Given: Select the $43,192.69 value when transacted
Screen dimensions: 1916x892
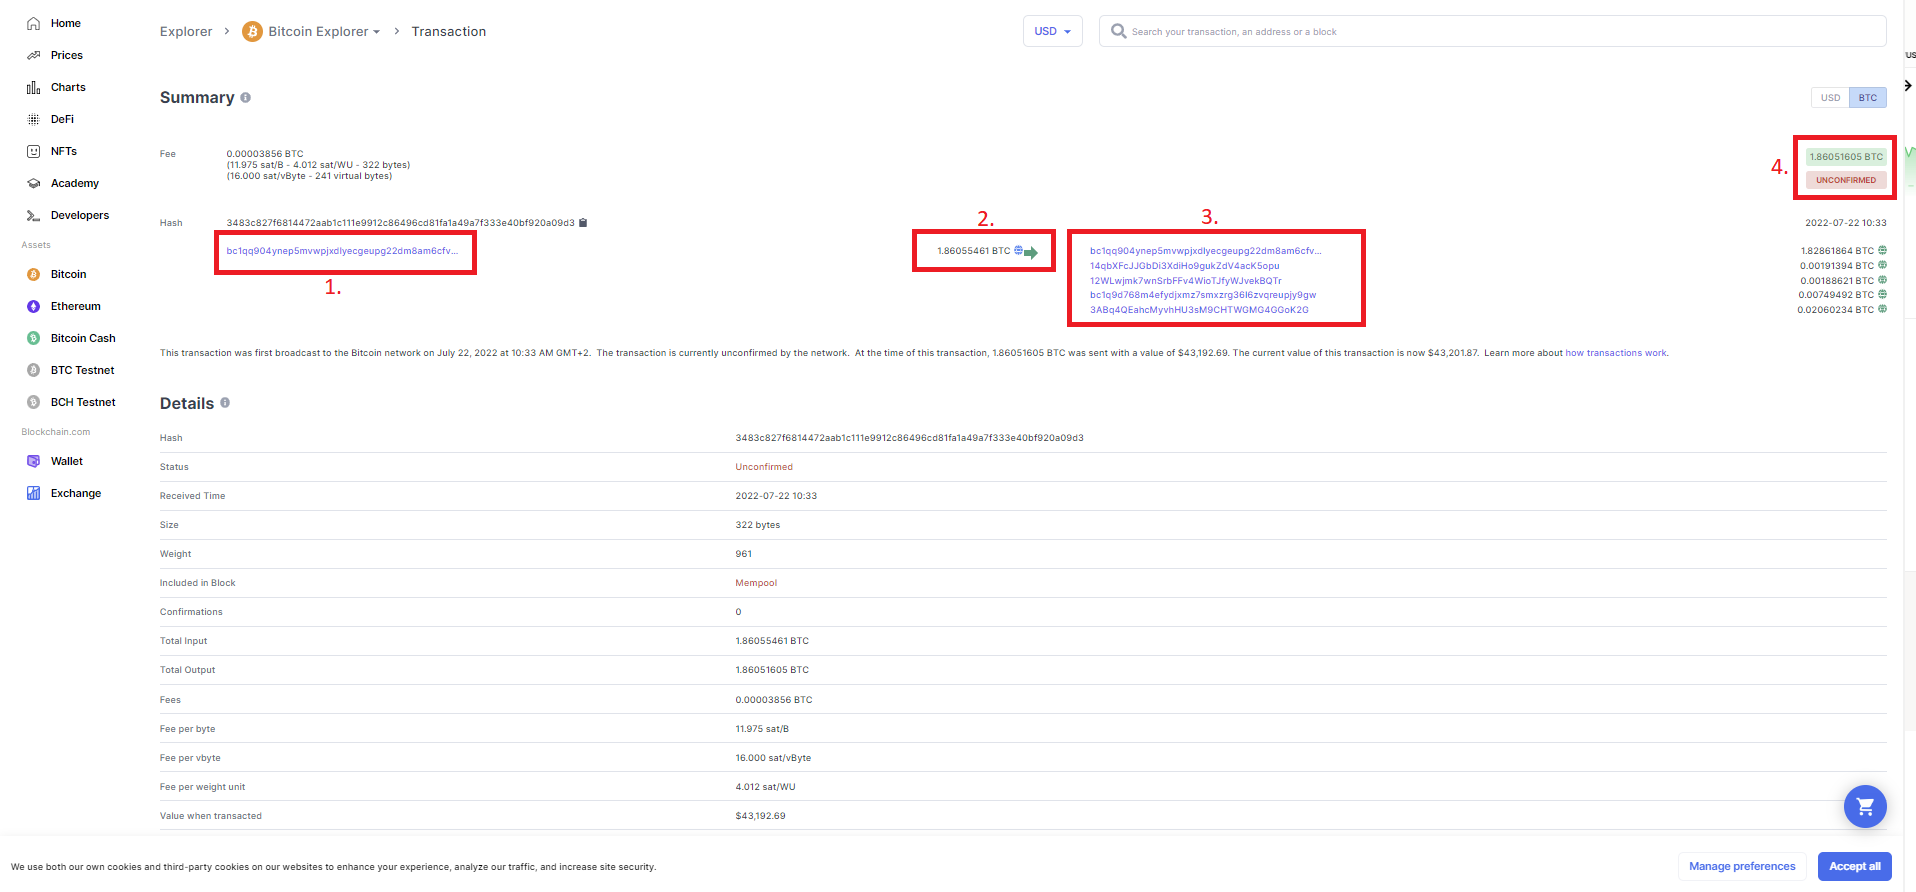Looking at the screenshot, I should tap(760, 816).
